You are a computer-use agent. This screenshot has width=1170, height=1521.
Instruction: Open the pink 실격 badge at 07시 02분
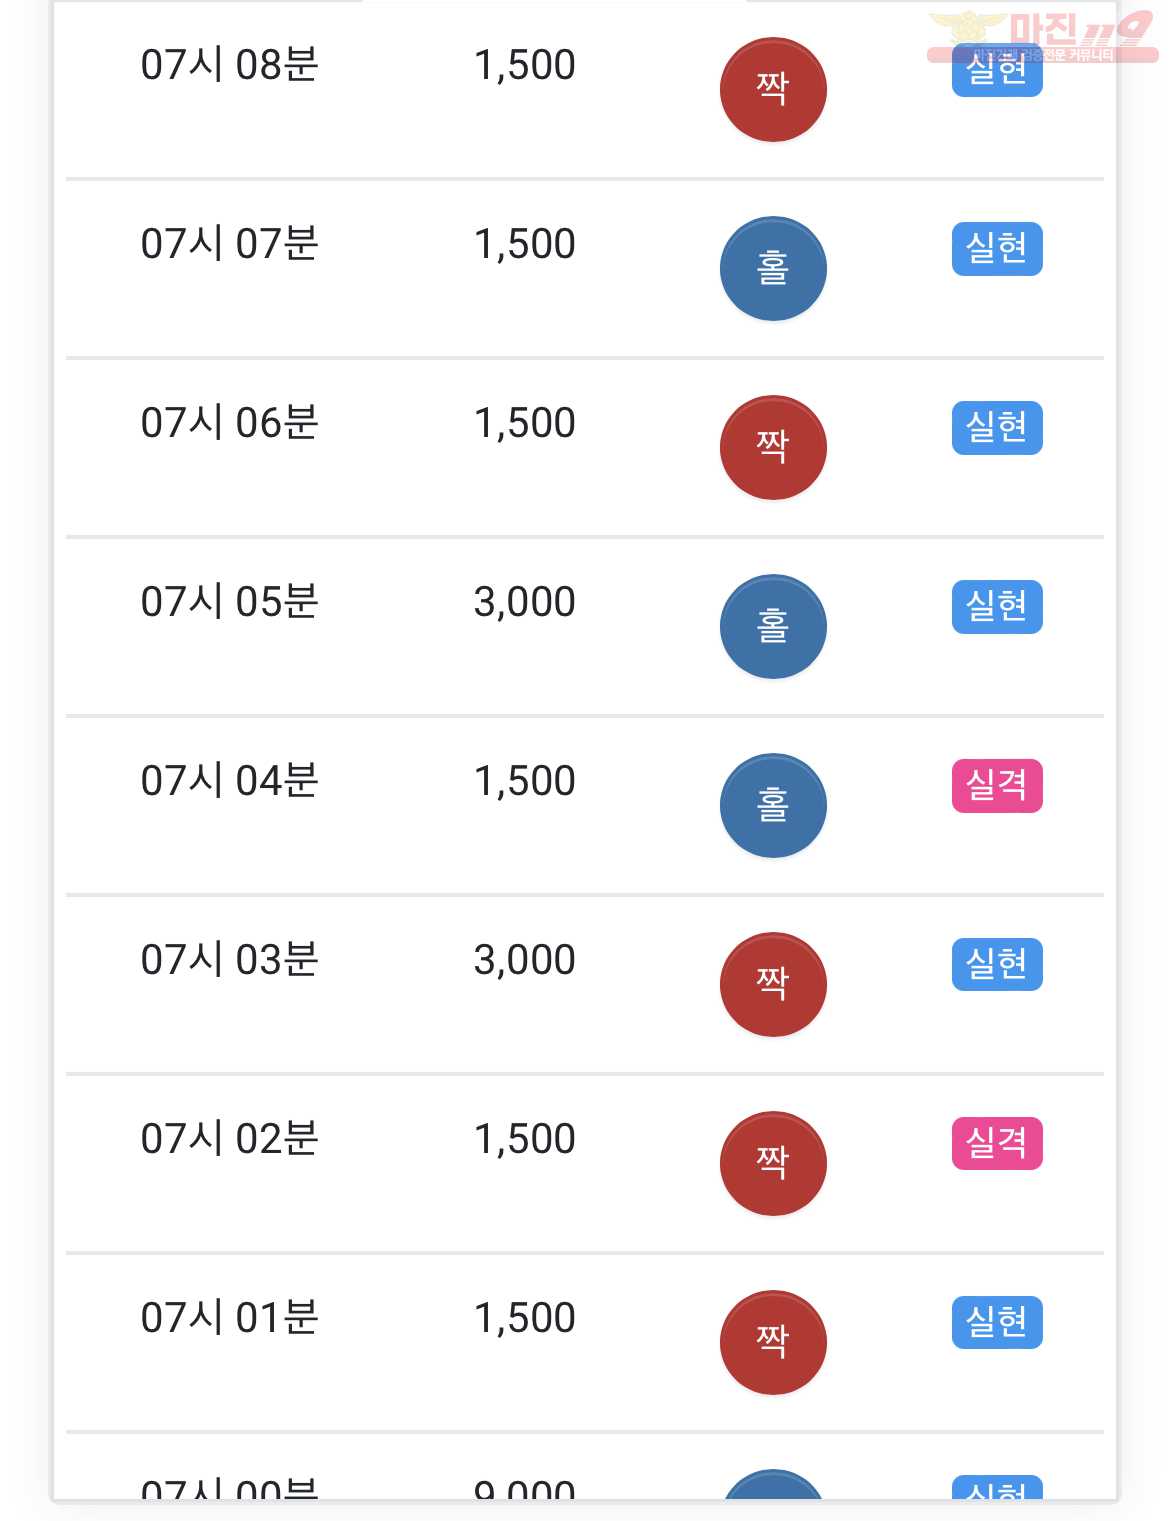pos(997,1144)
